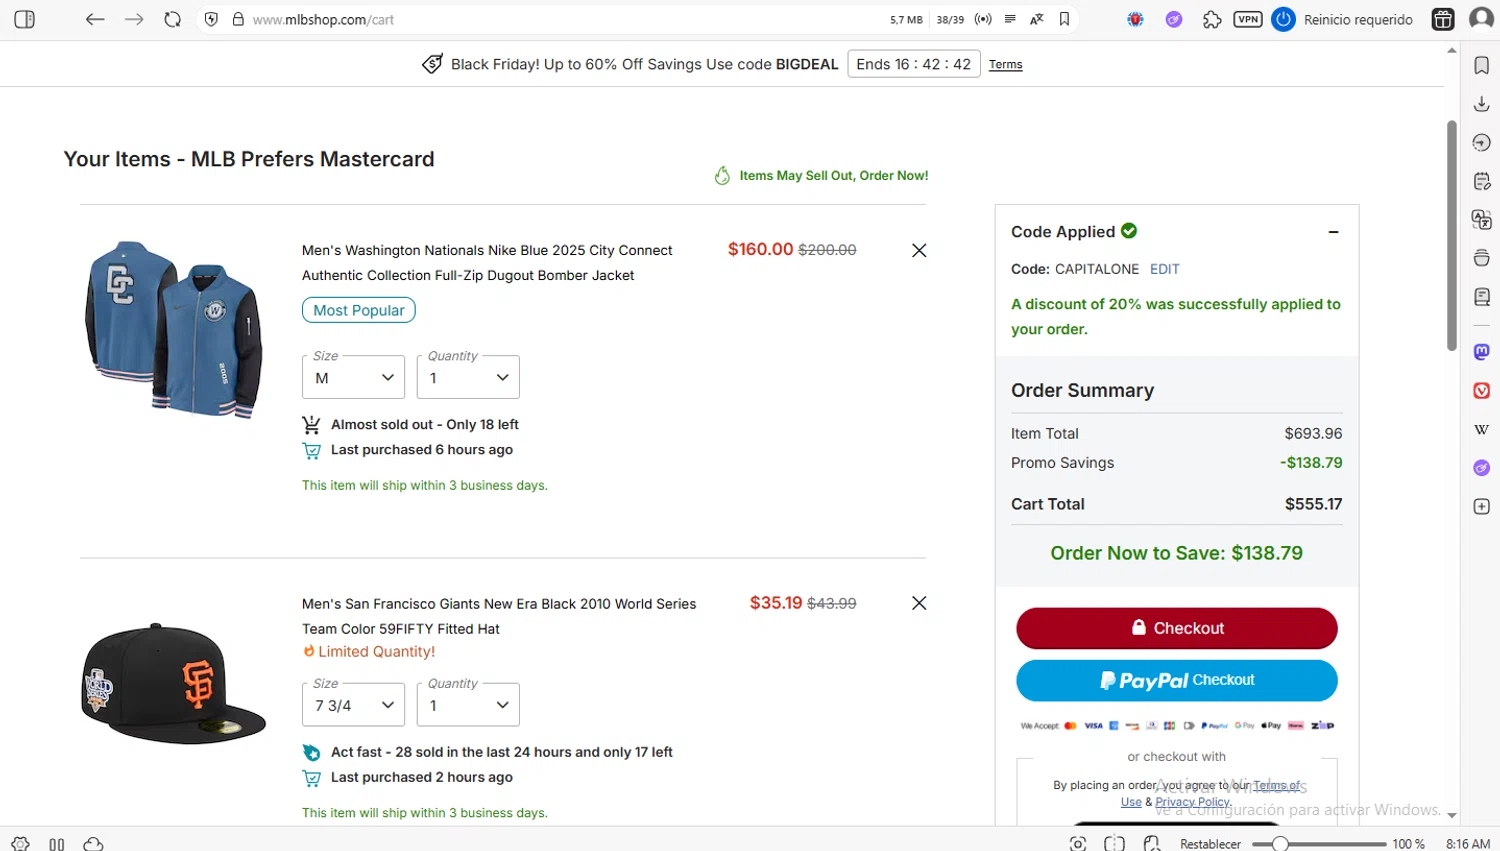Open the San Francisco Giants hat product title

click(x=499, y=616)
